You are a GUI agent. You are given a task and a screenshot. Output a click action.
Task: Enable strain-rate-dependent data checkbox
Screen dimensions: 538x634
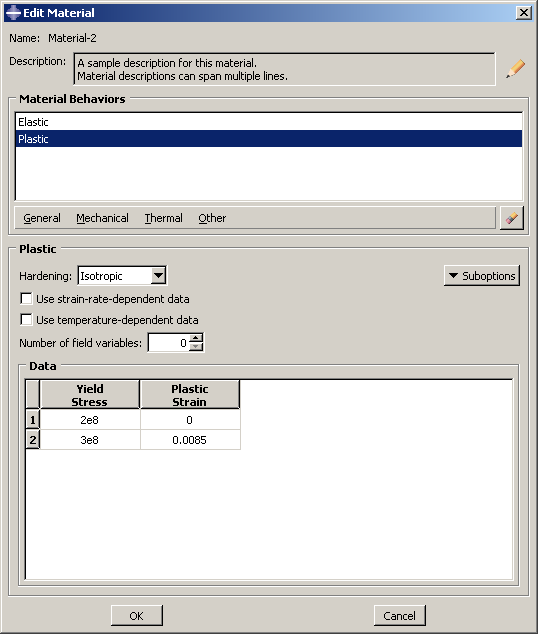click(26, 299)
